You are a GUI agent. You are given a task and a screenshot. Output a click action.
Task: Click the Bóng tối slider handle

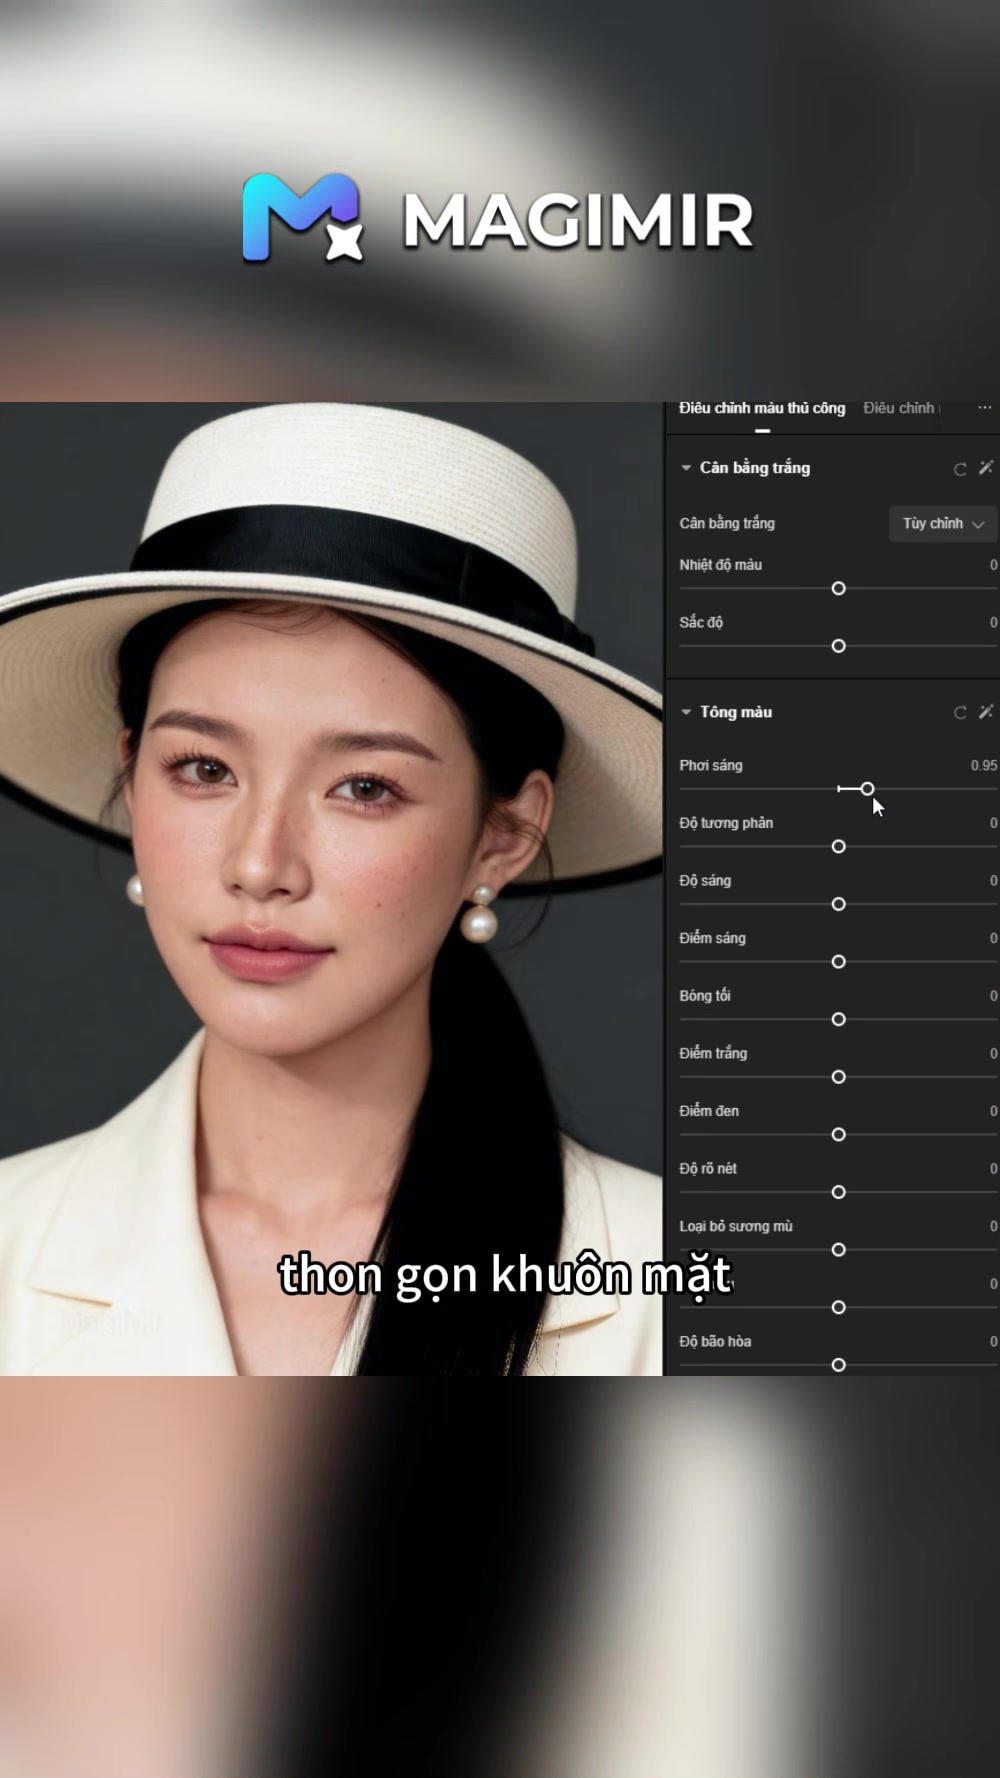839,1020
